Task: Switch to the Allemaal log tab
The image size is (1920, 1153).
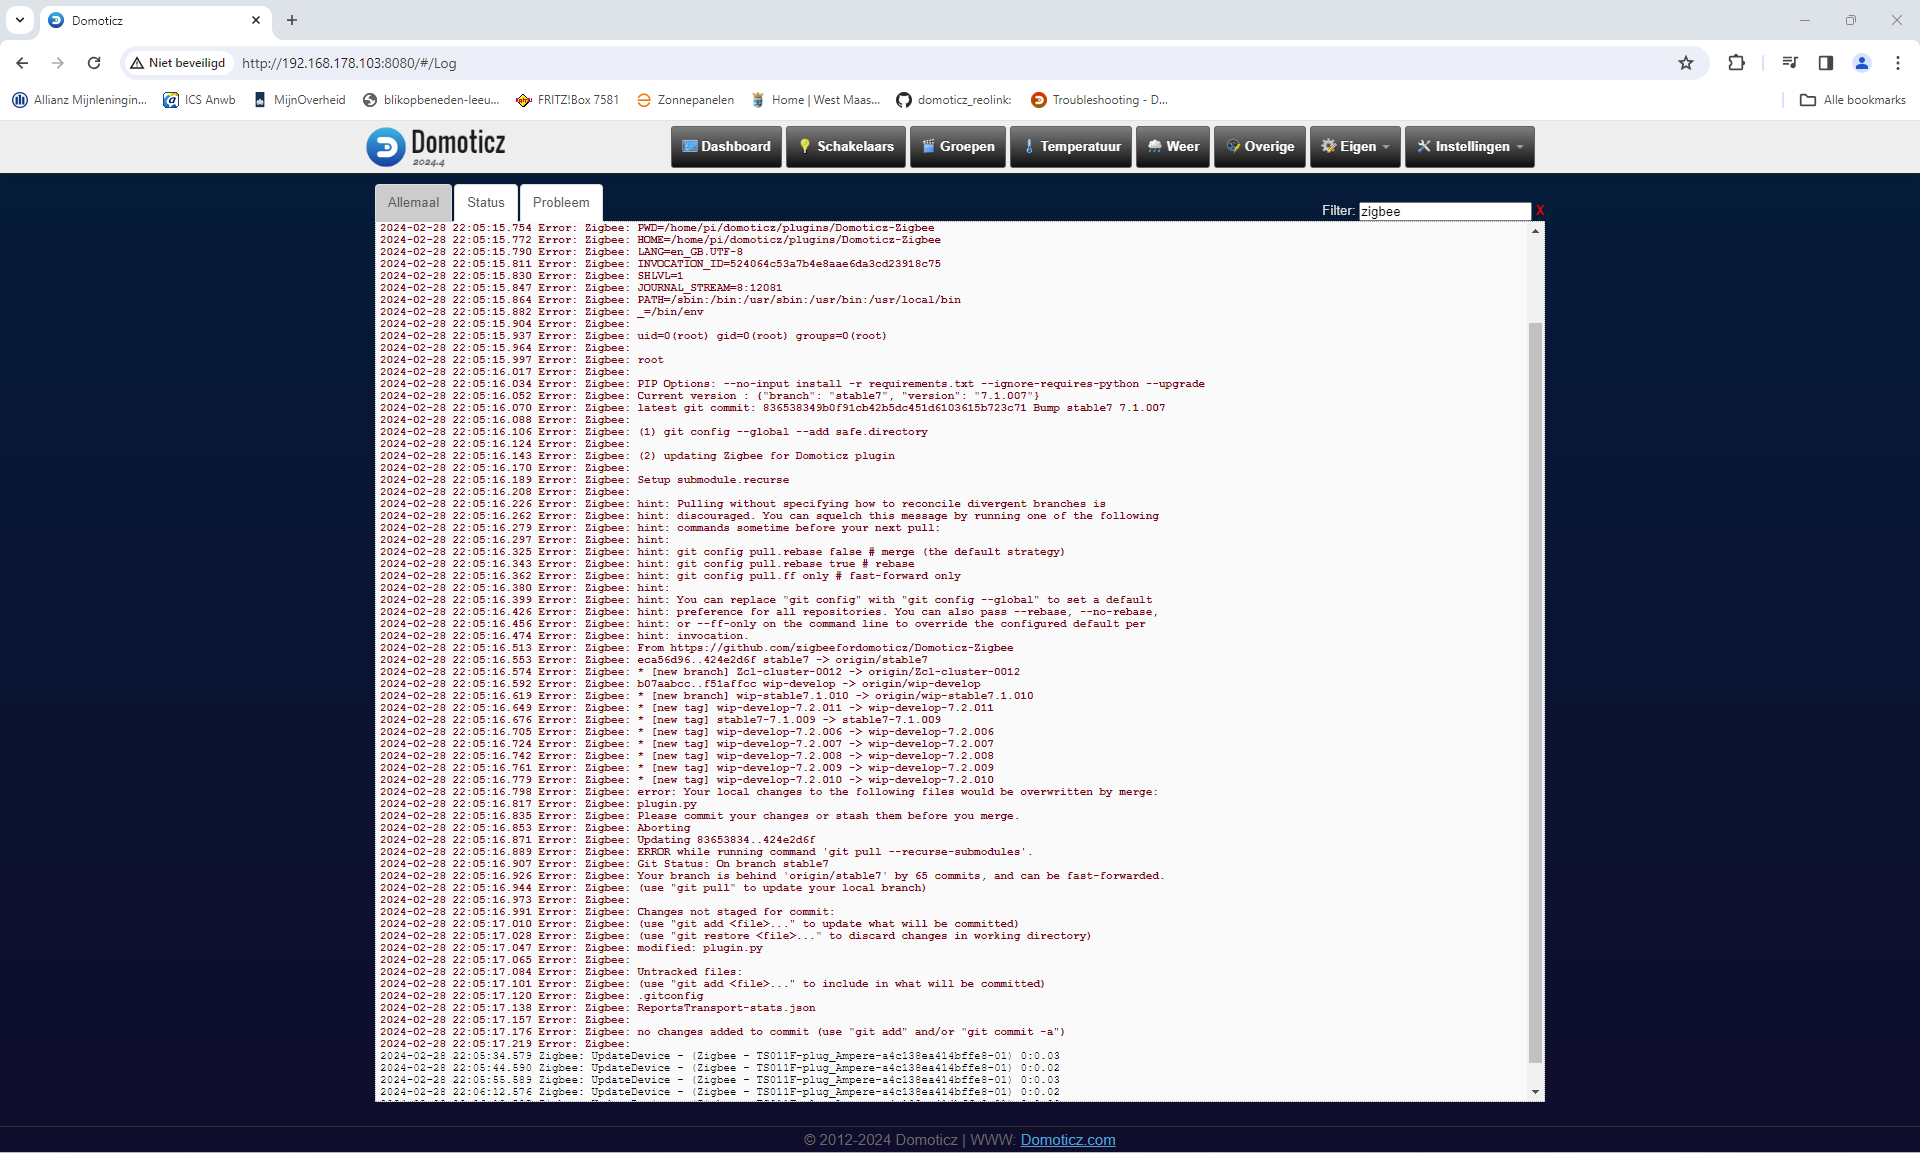Action: click(x=413, y=202)
